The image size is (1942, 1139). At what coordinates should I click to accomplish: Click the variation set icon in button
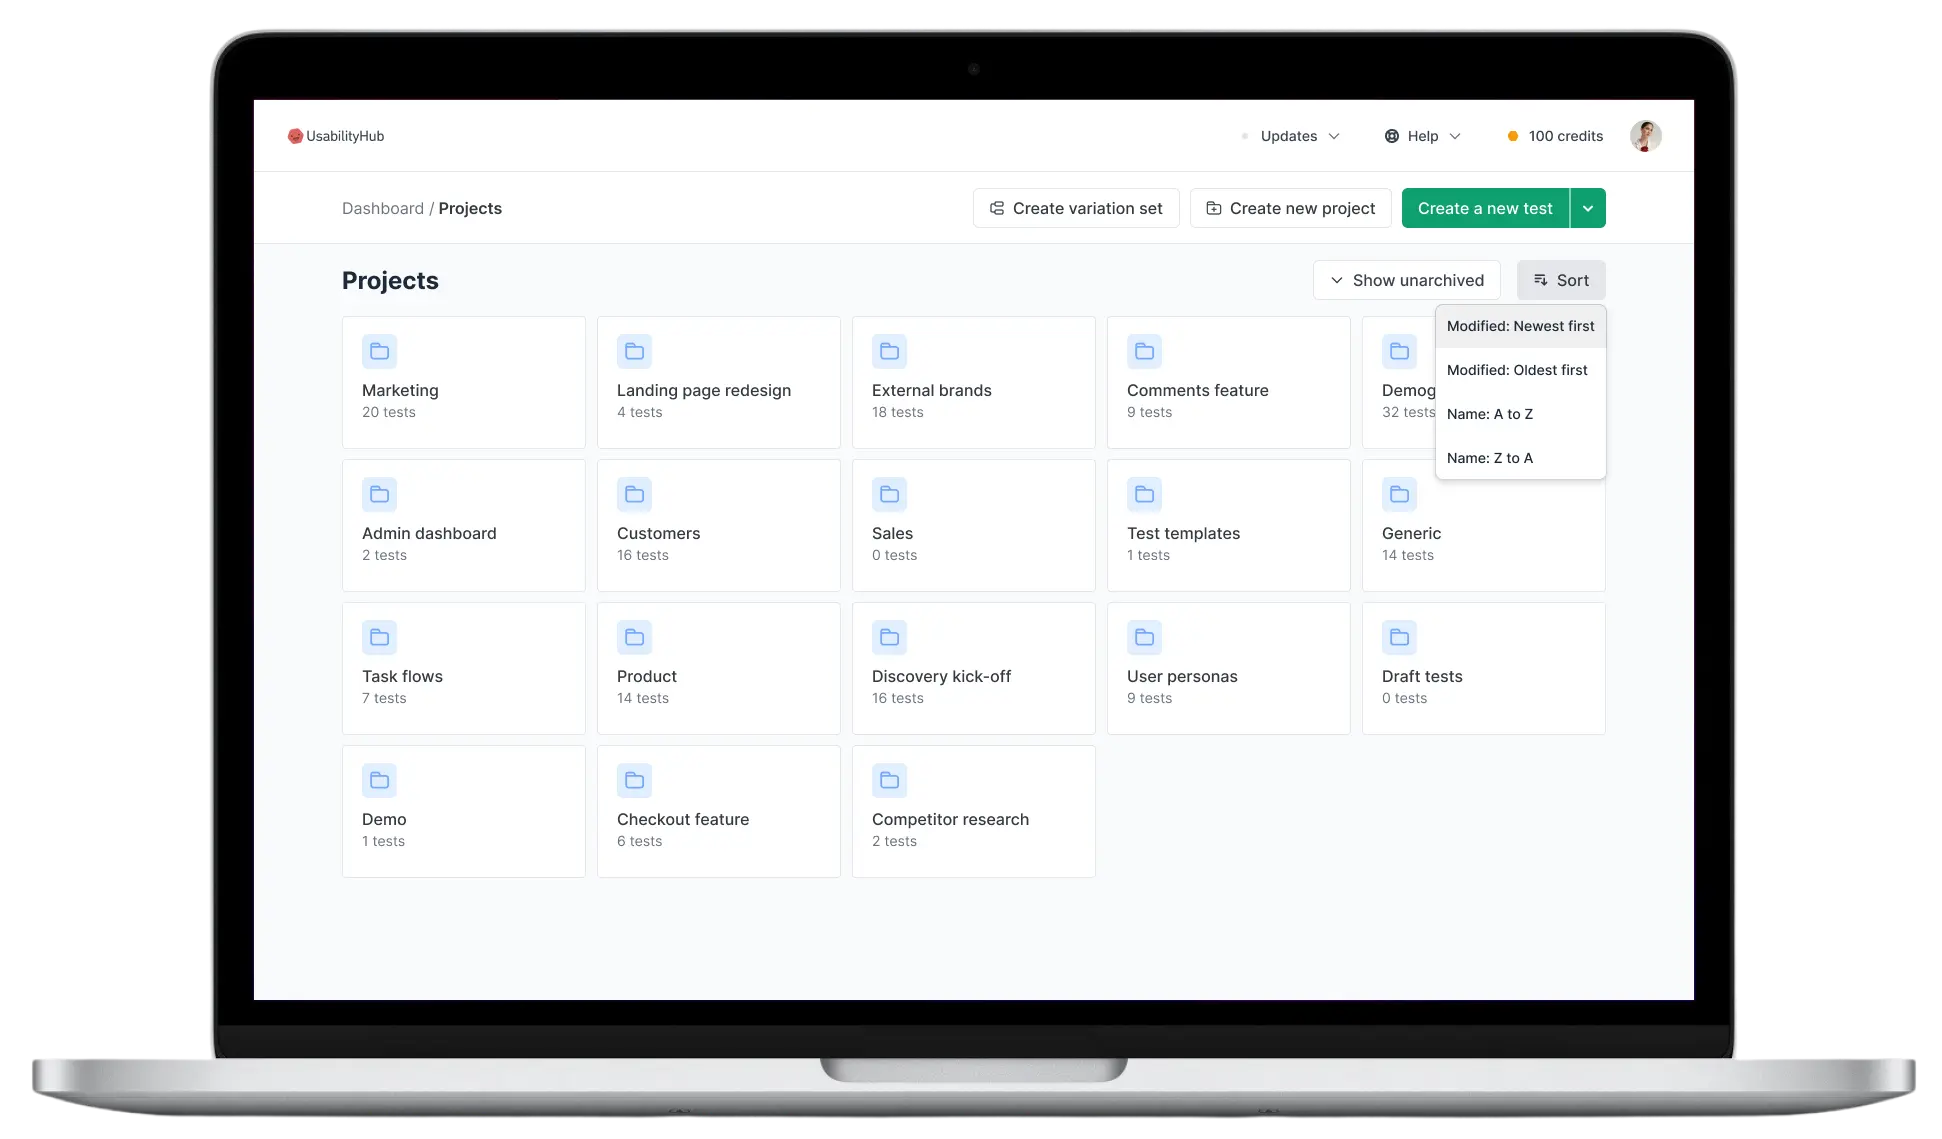(997, 208)
